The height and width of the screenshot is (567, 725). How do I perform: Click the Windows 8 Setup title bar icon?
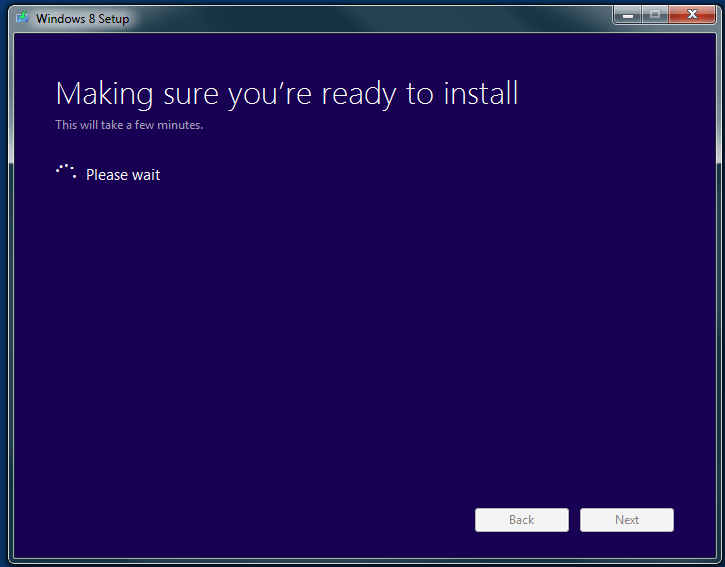point(22,18)
